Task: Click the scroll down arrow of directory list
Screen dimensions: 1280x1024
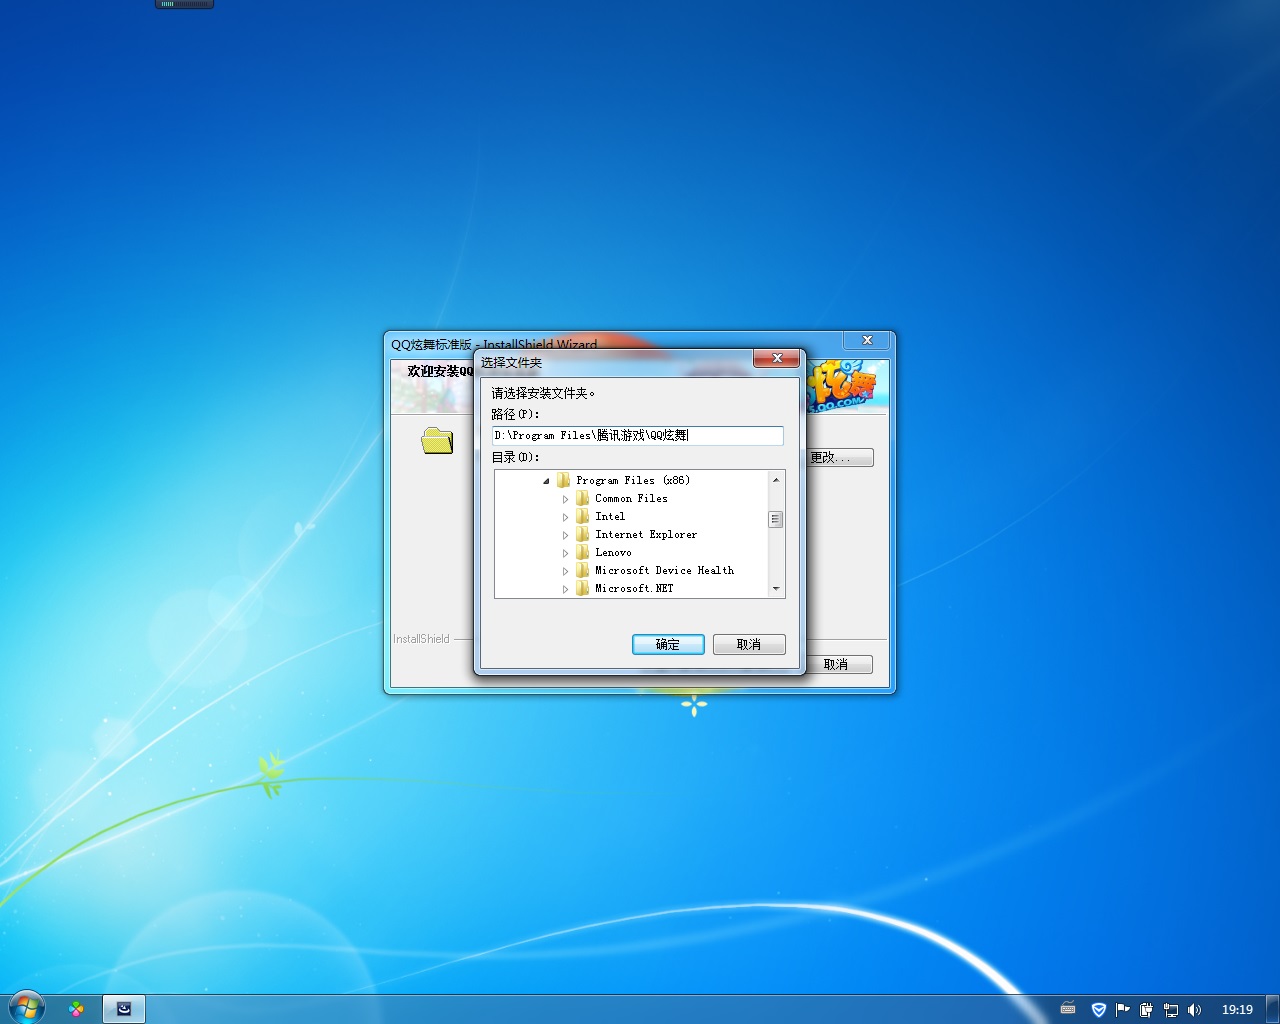Action: pyautogui.click(x=776, y=589)
